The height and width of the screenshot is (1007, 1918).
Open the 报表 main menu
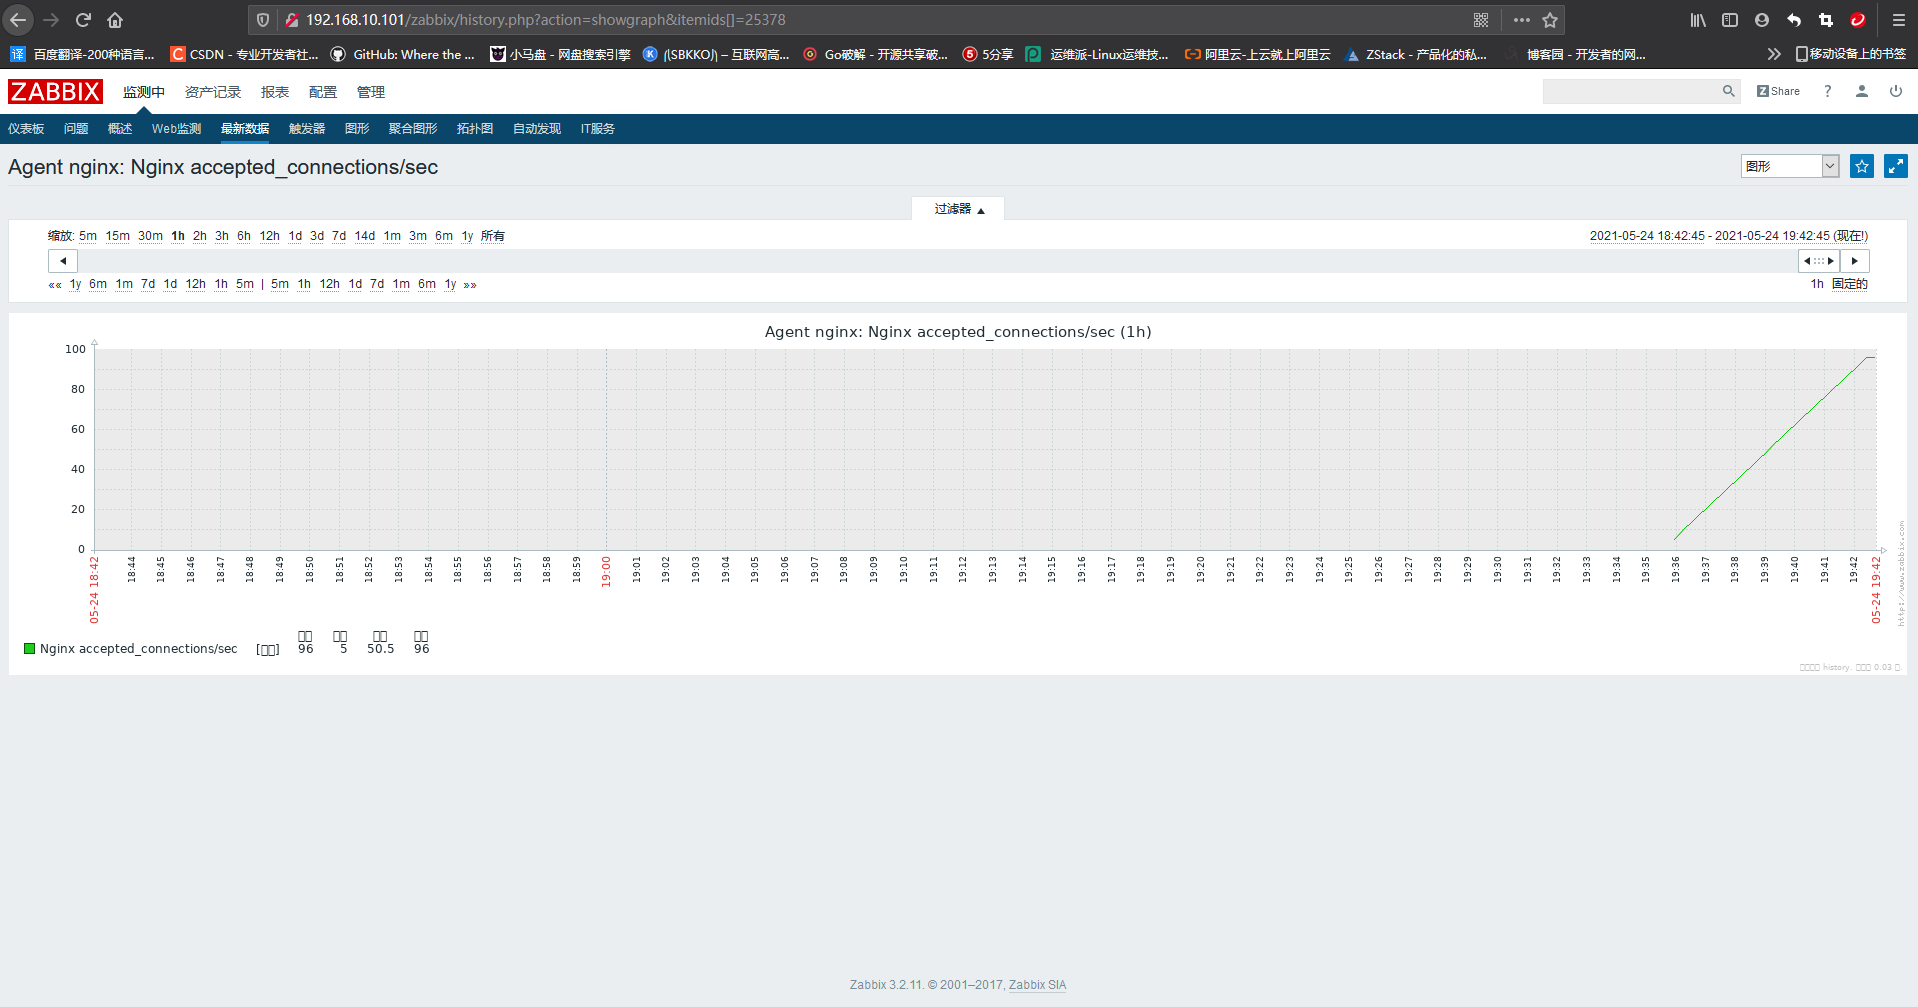point(275,92)
